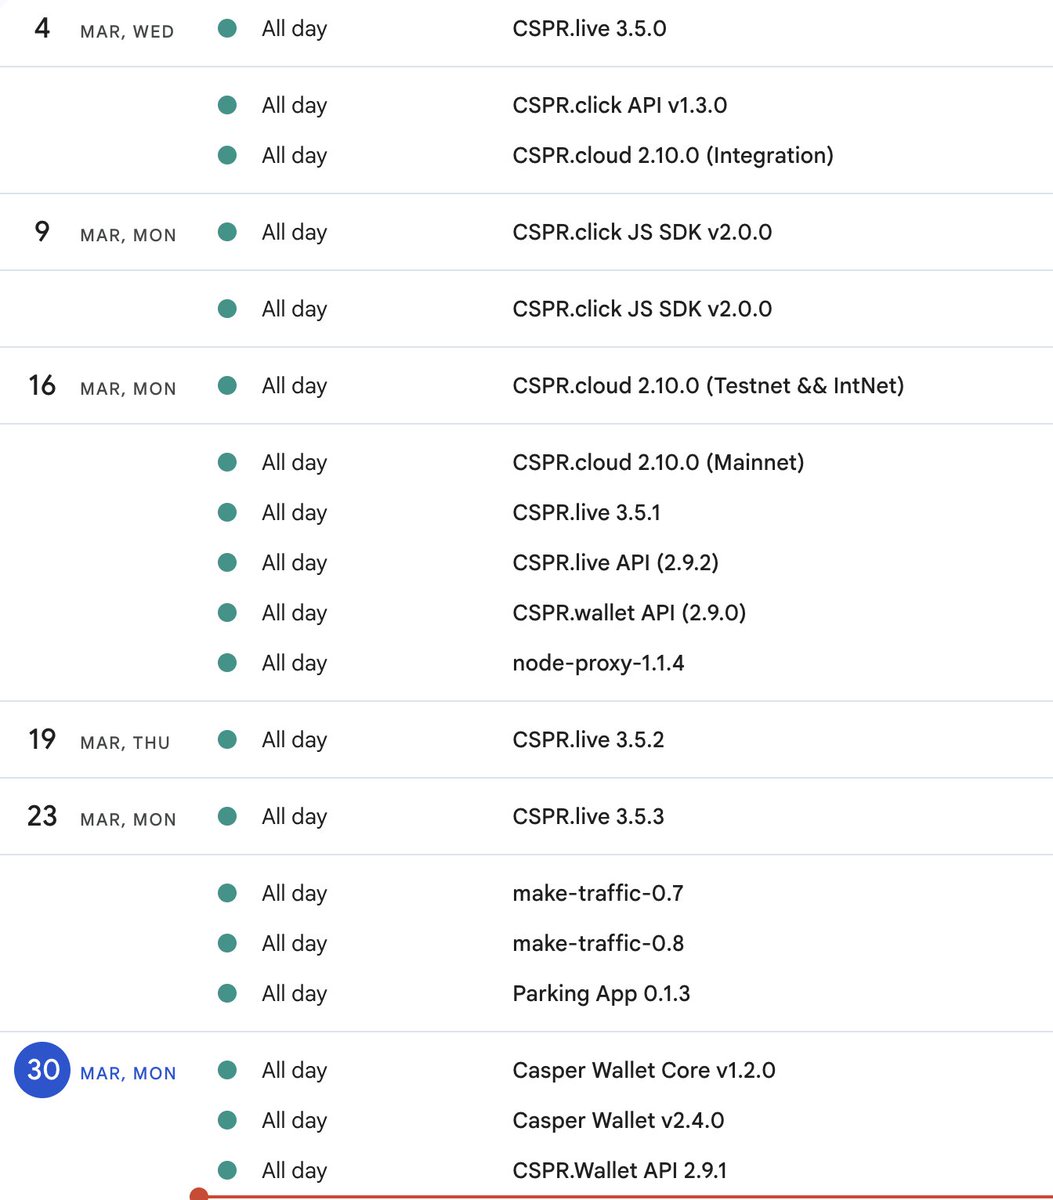Click the dot beside Casper Wallet v2.4.0
The width and height of the screenshot is (1053, 1200).
coord(227,1120)
